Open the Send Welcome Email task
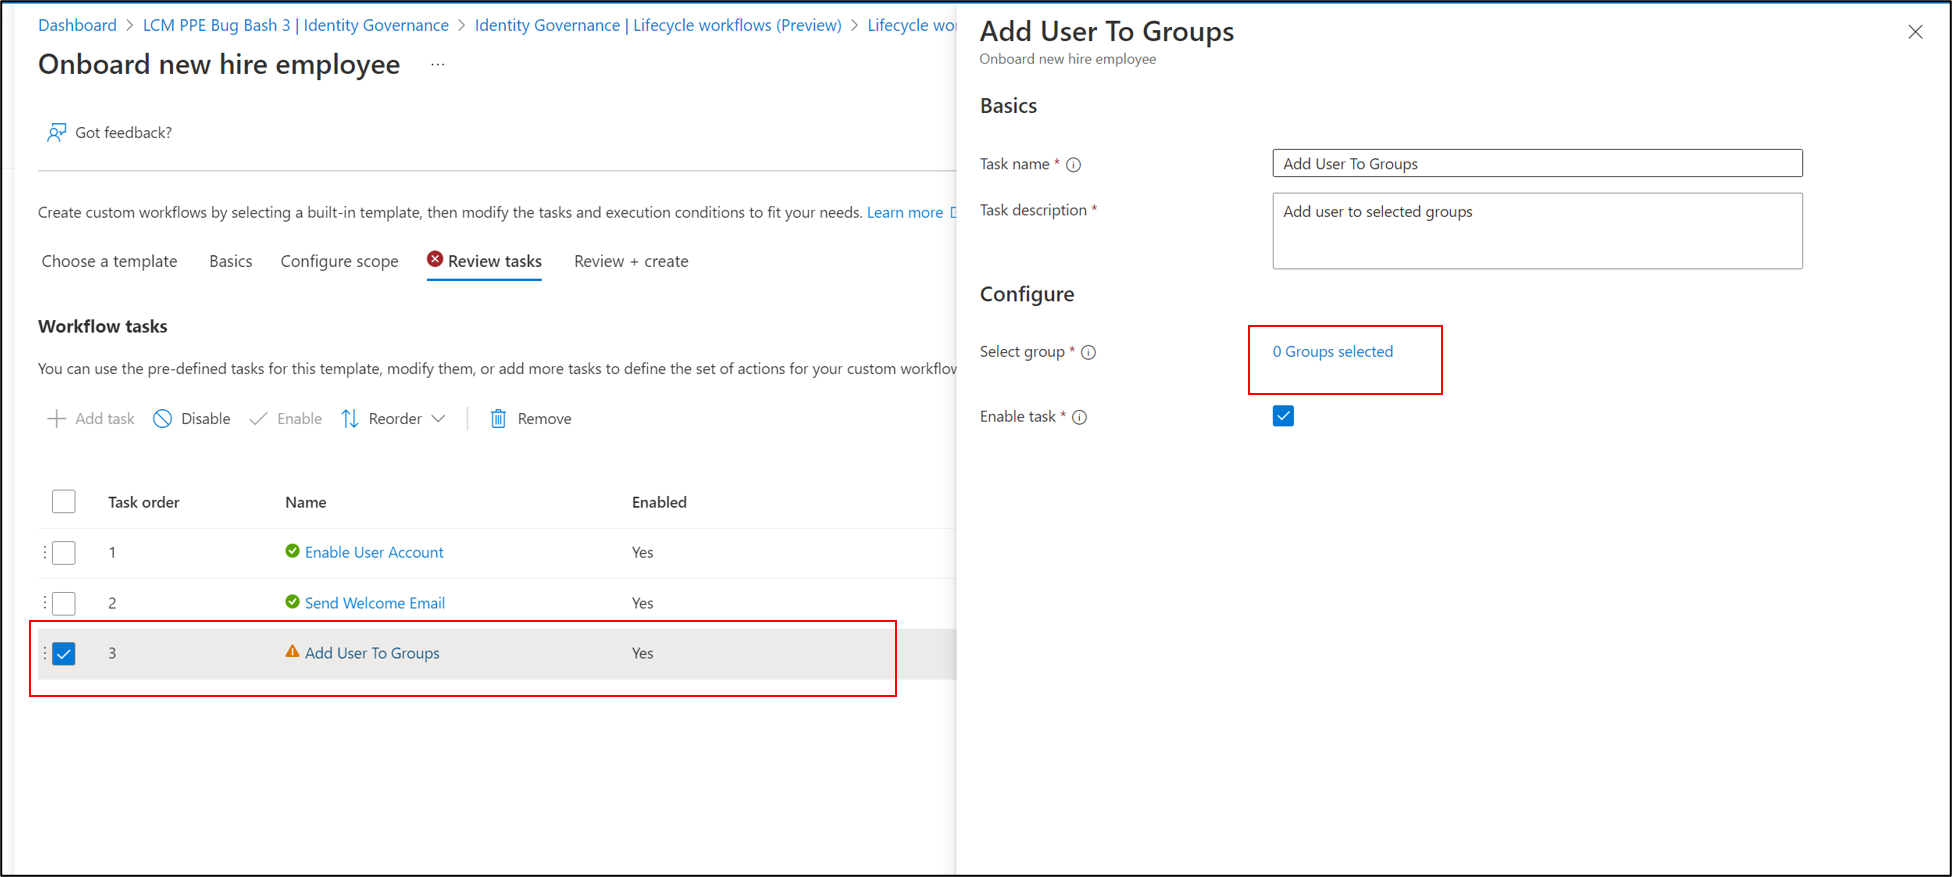 click(374, 603)
